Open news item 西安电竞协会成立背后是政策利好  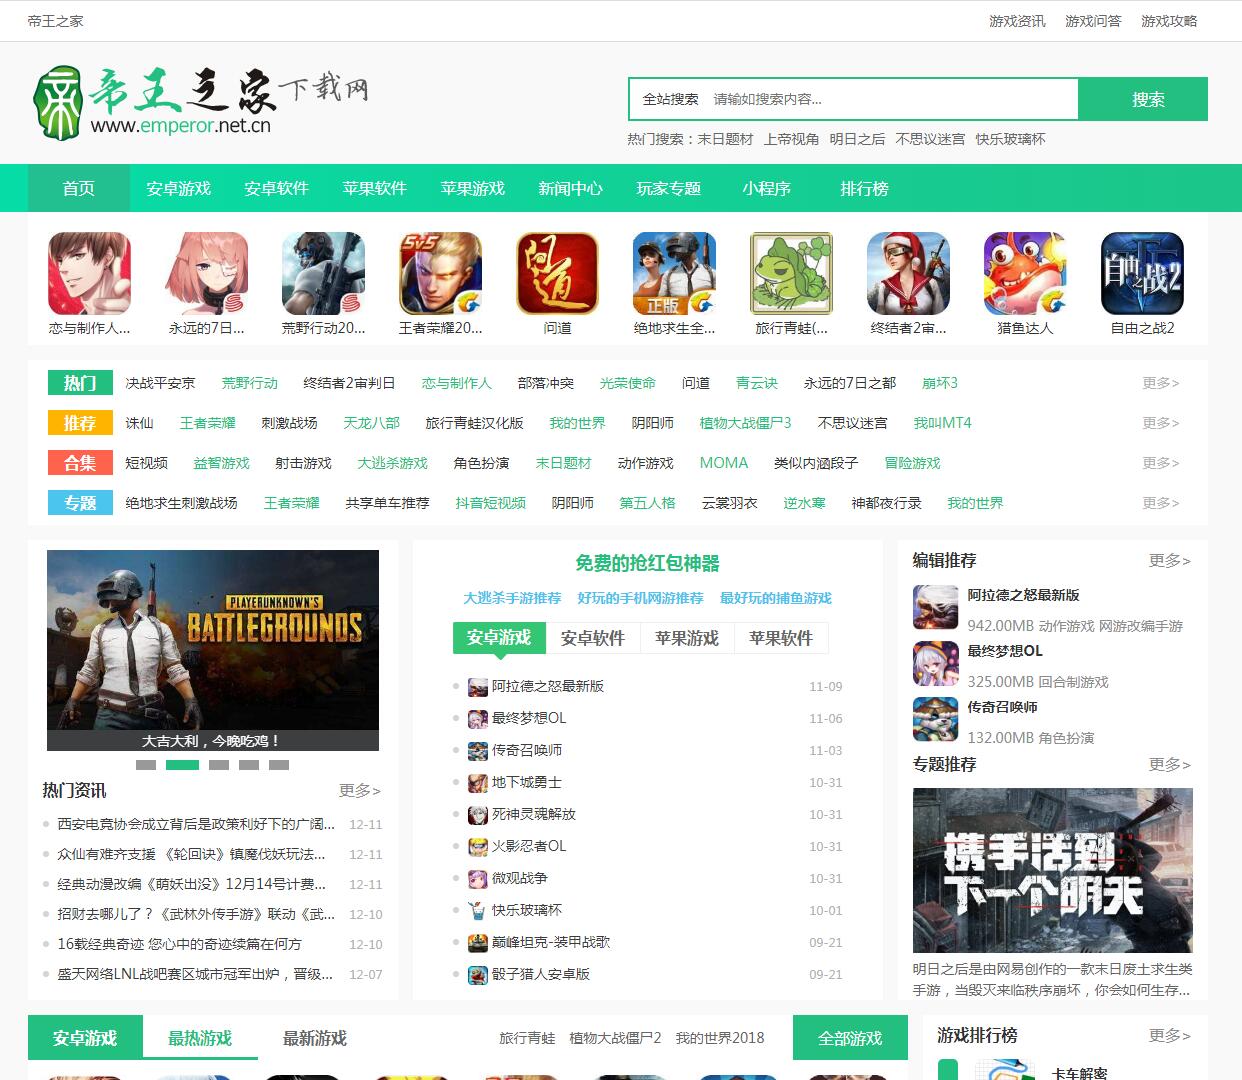point(196,824)
